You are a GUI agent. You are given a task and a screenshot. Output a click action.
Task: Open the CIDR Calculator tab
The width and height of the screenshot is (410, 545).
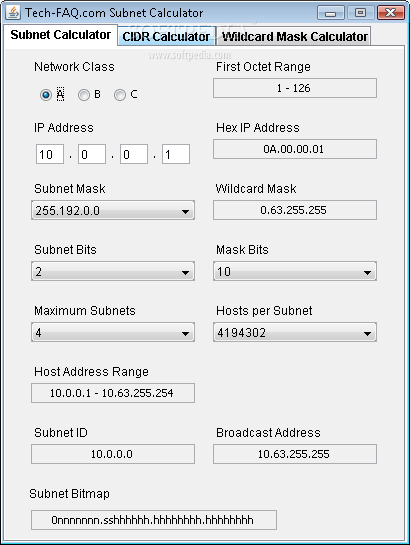coord(166,36)
